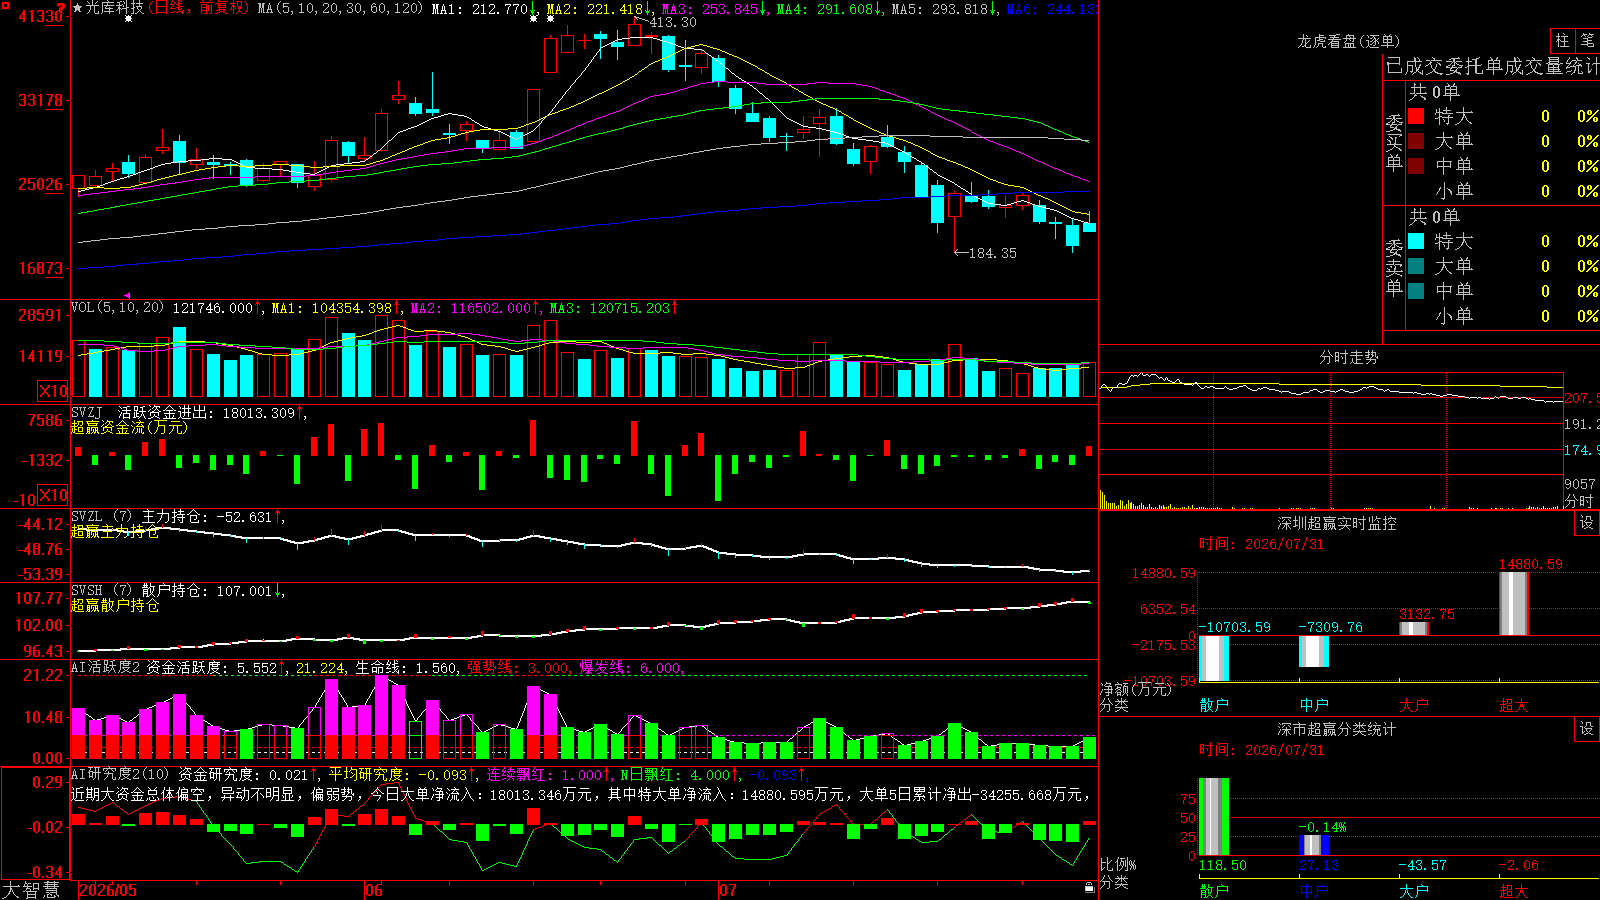Click the MA1: 212.770 value in header

484,8
